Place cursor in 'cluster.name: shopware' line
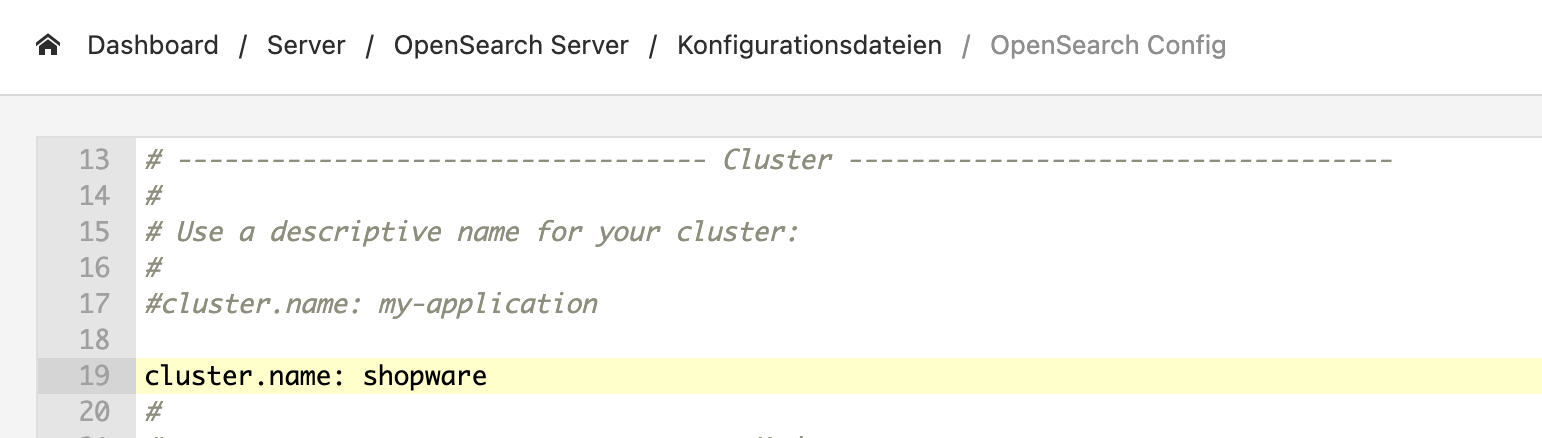Image resolution: width=1542 pixels, height=438 pixels. [838, 376]
